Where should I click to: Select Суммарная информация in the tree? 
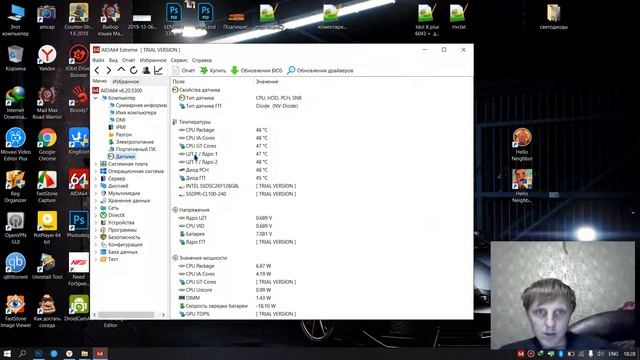click(138, 105)
